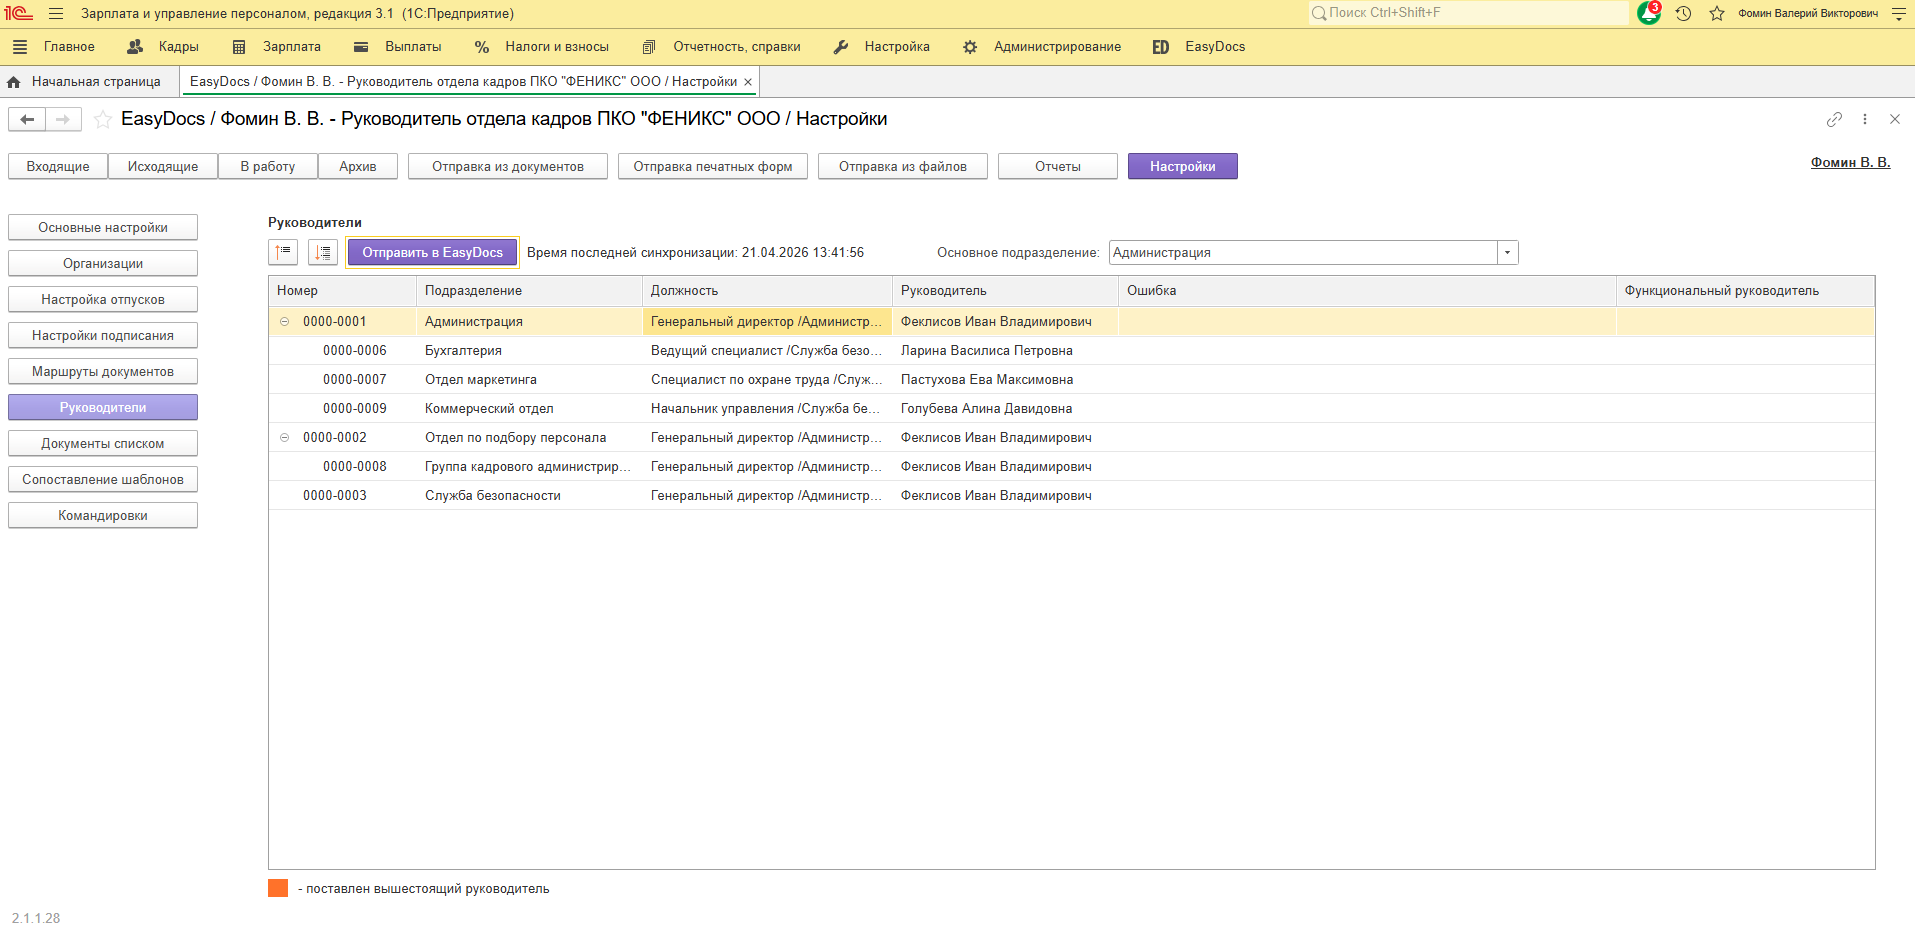The width and height of the screenshot is (1915, 940).
Task: Select the Бухгалтерия cell
Action: coord(529,351)
